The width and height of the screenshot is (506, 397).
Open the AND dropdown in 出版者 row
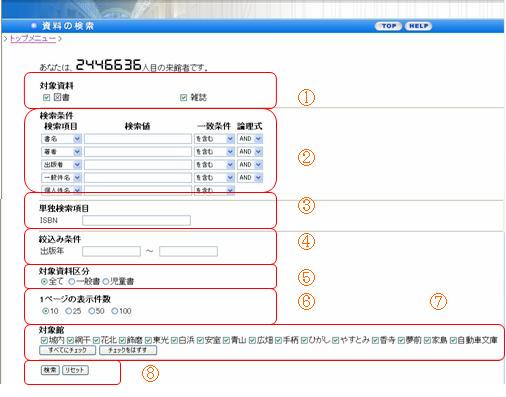pos(250,165)
